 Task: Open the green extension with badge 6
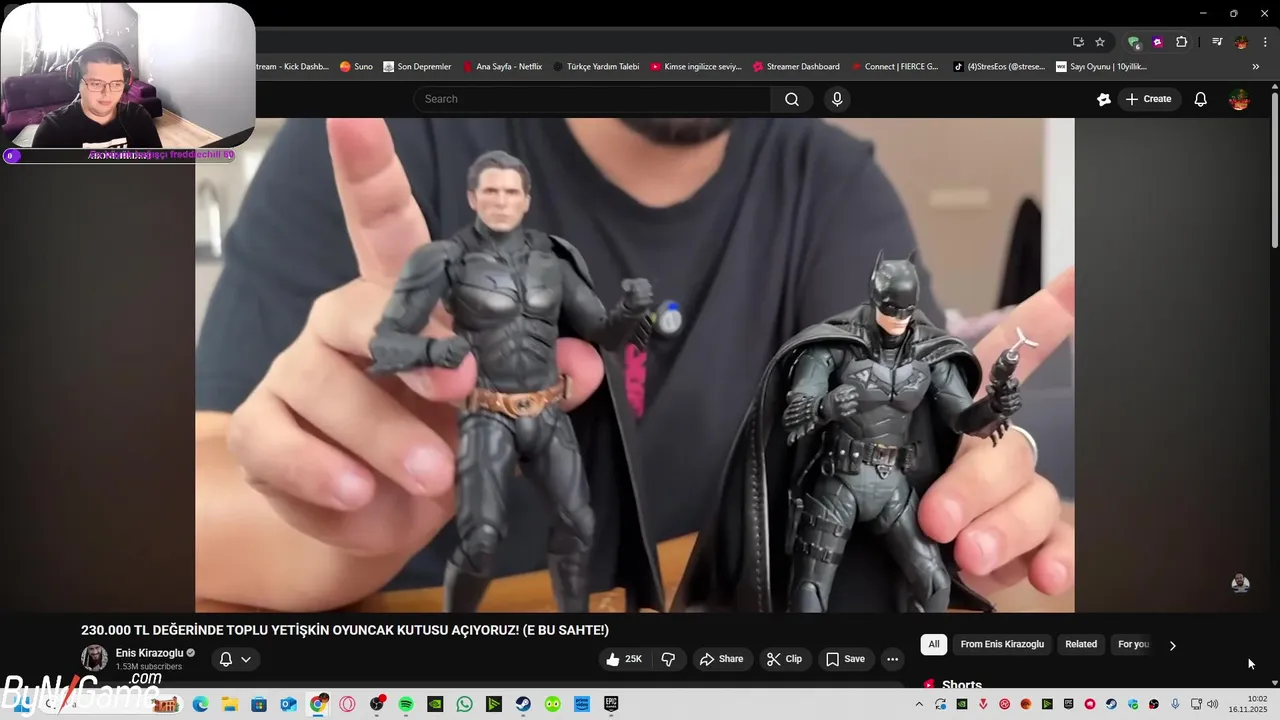1134,42
